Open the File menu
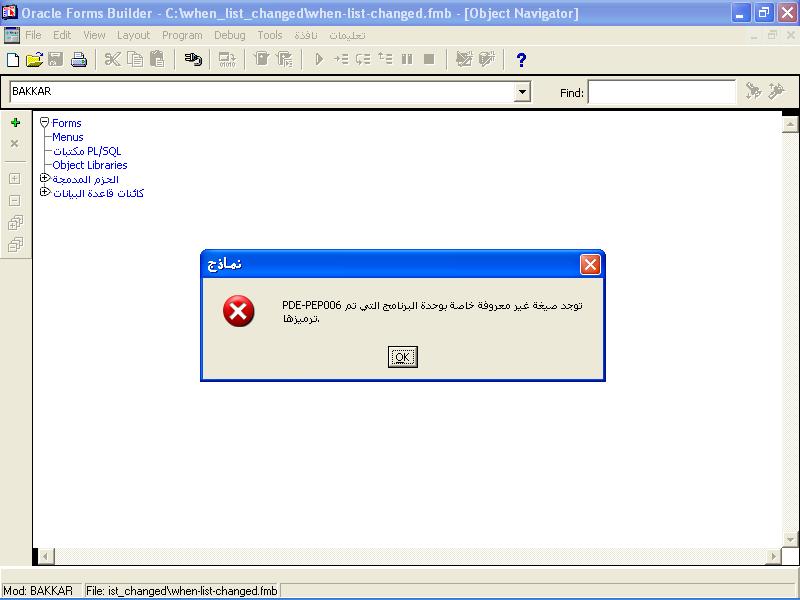 point(33,35)
